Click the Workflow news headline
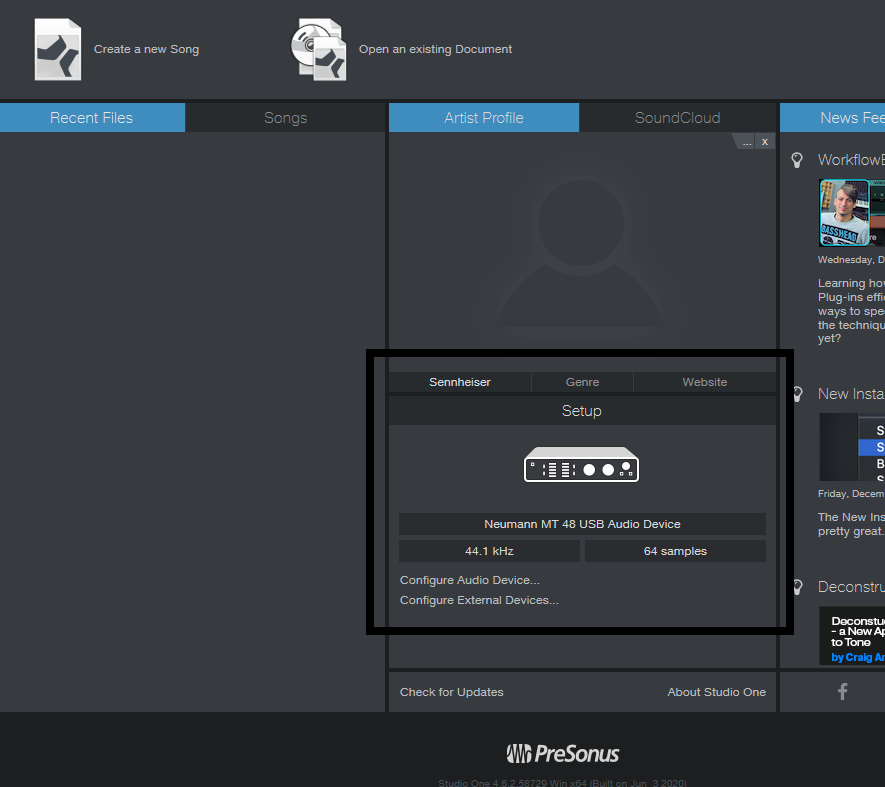This screenshot has height=787, width=885. (851, 160)
